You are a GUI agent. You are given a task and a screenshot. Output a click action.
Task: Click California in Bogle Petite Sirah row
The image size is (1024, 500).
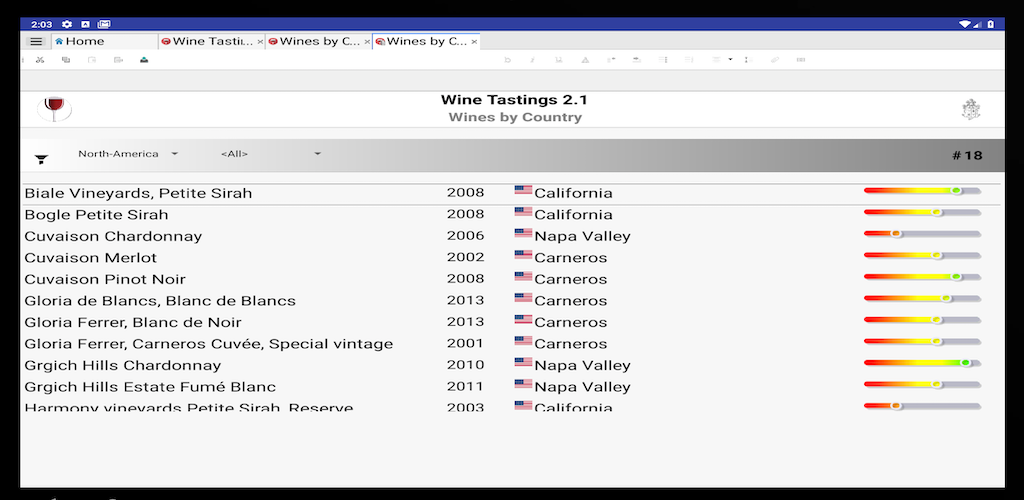[573, 215]
